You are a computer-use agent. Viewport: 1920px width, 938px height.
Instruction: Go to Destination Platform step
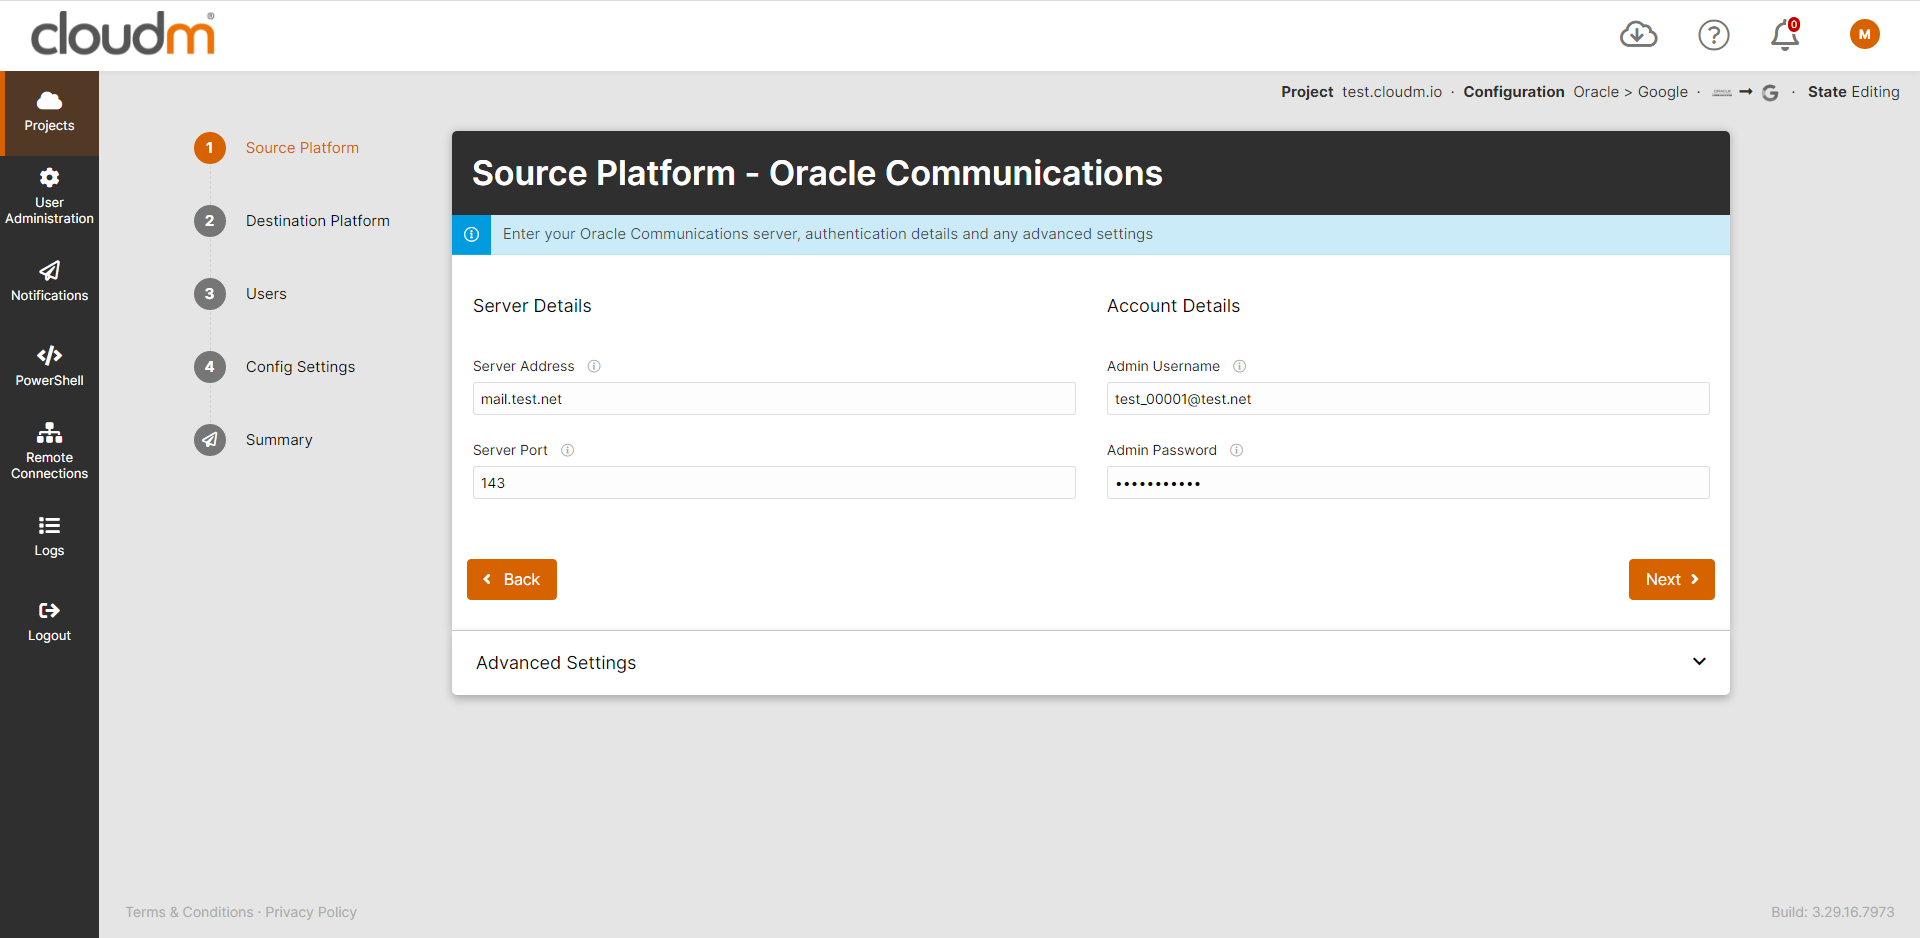coord(318,221)
